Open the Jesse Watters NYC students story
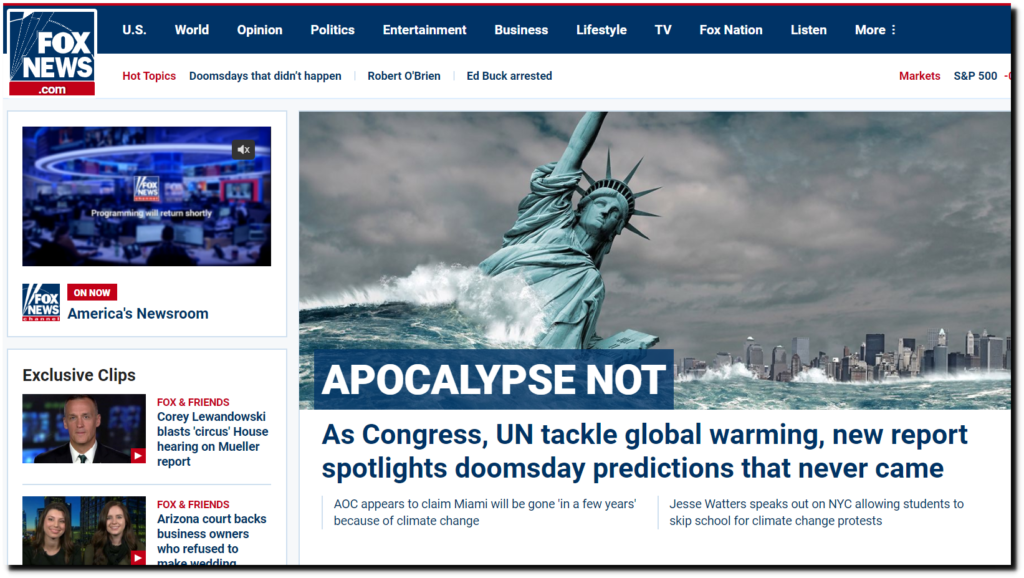1024x578 pixels. [816, 512]
